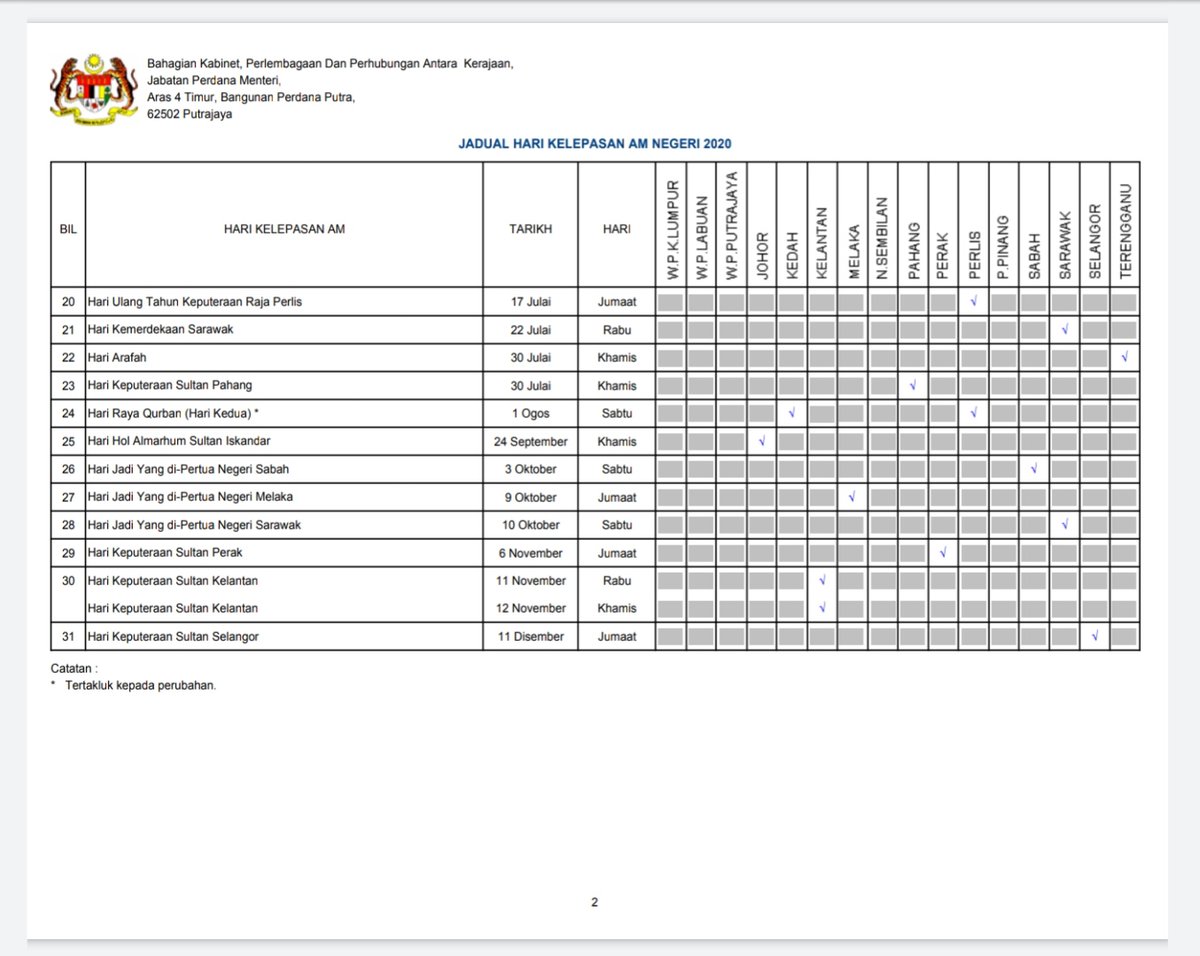Click the '9 Oktober' date cell
Image resolution: width=1200 pixels, height=956 pixels.
coord(530,497)
